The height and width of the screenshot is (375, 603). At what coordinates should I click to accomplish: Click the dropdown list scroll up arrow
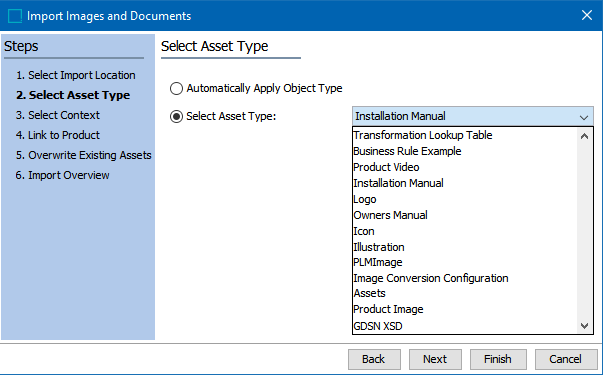(584, 136)
